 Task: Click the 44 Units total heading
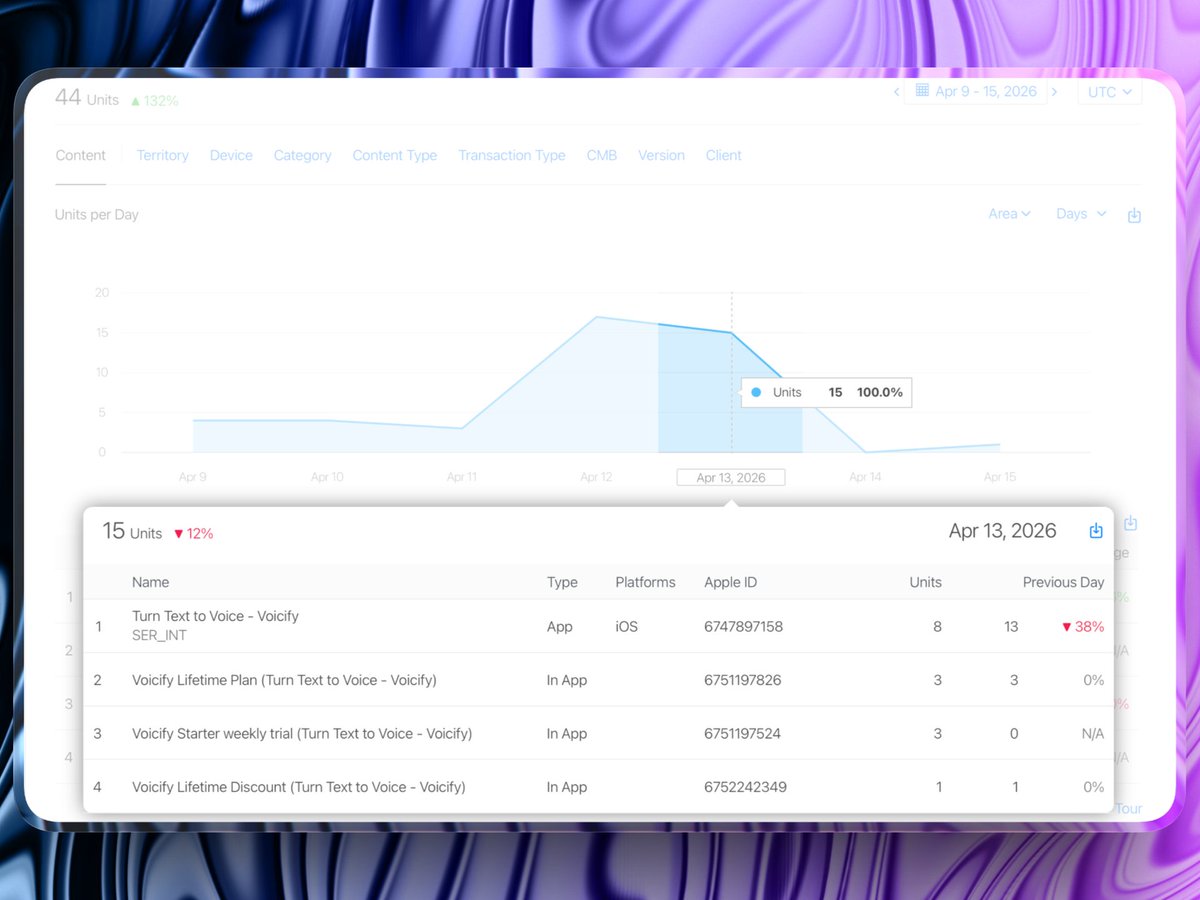pos(86,98)
